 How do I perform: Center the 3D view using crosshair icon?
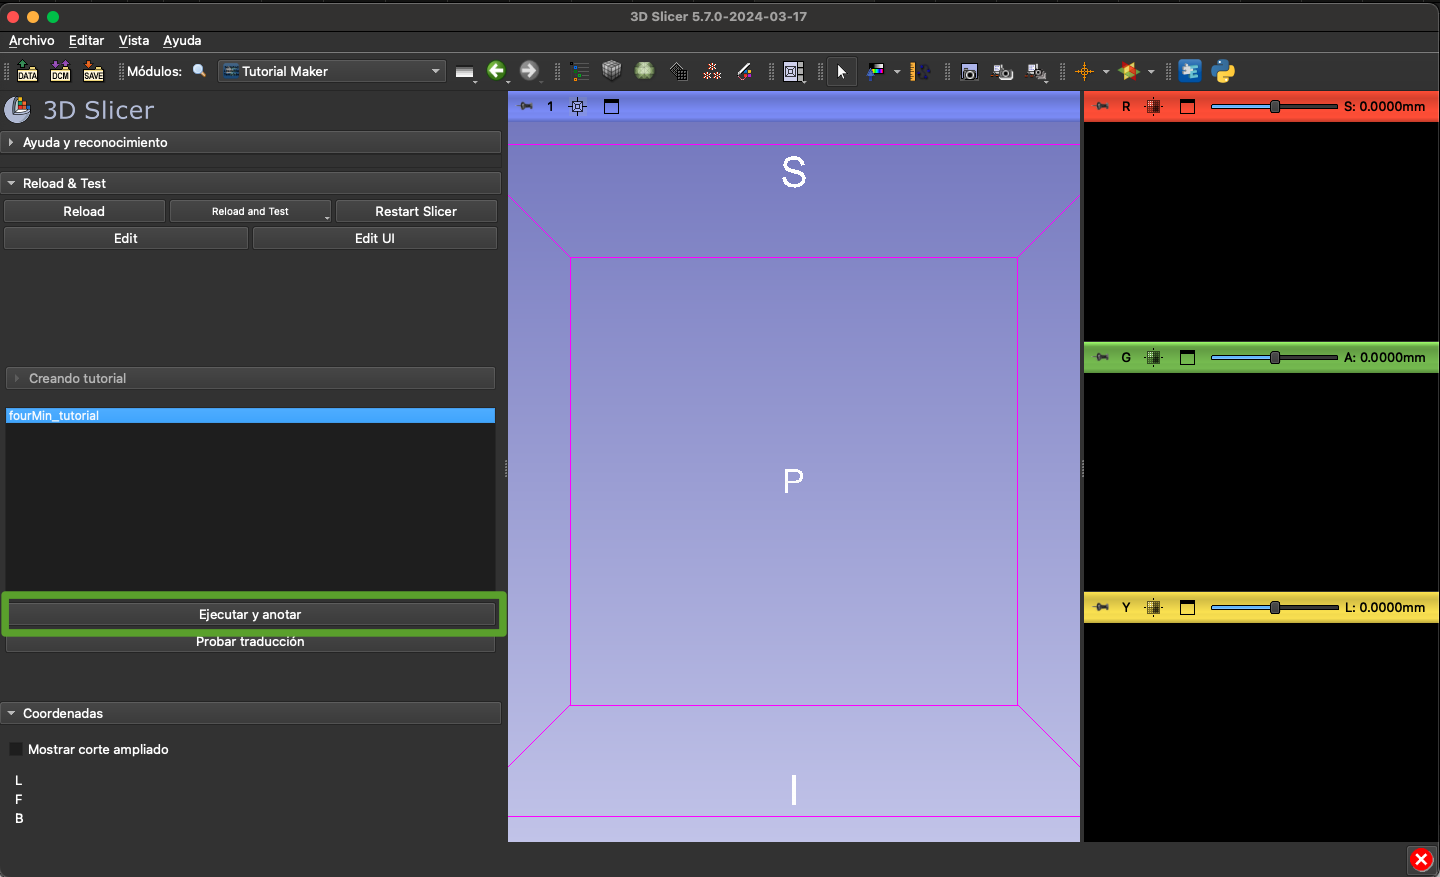point(578,106)
